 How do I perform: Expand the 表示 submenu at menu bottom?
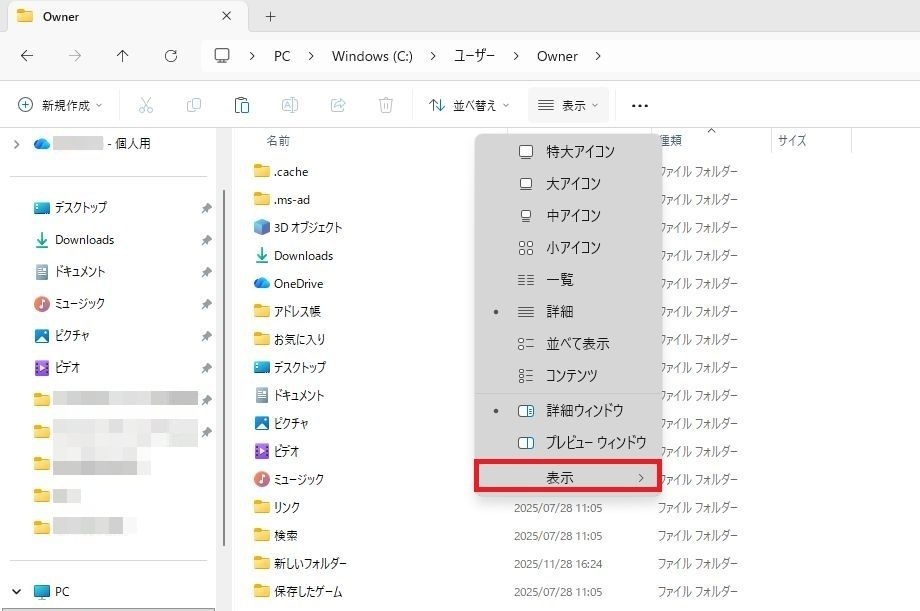coord(567,478)
